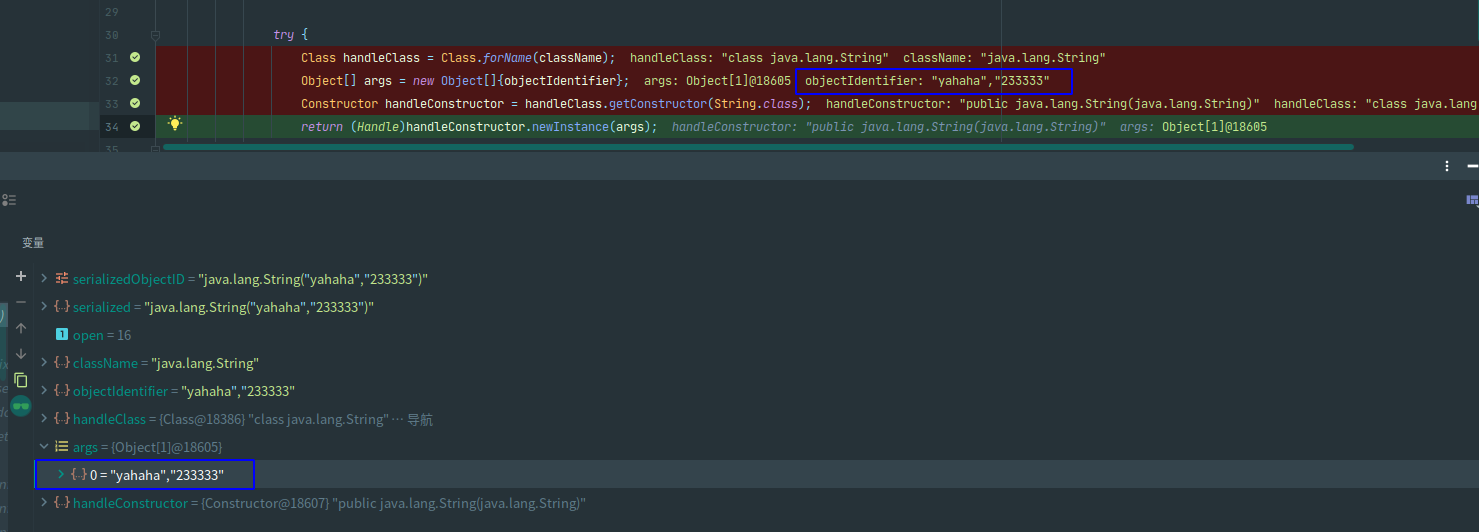
Task: Toggle the breakpoint on line 34
Action: click(x=135, y=127)
